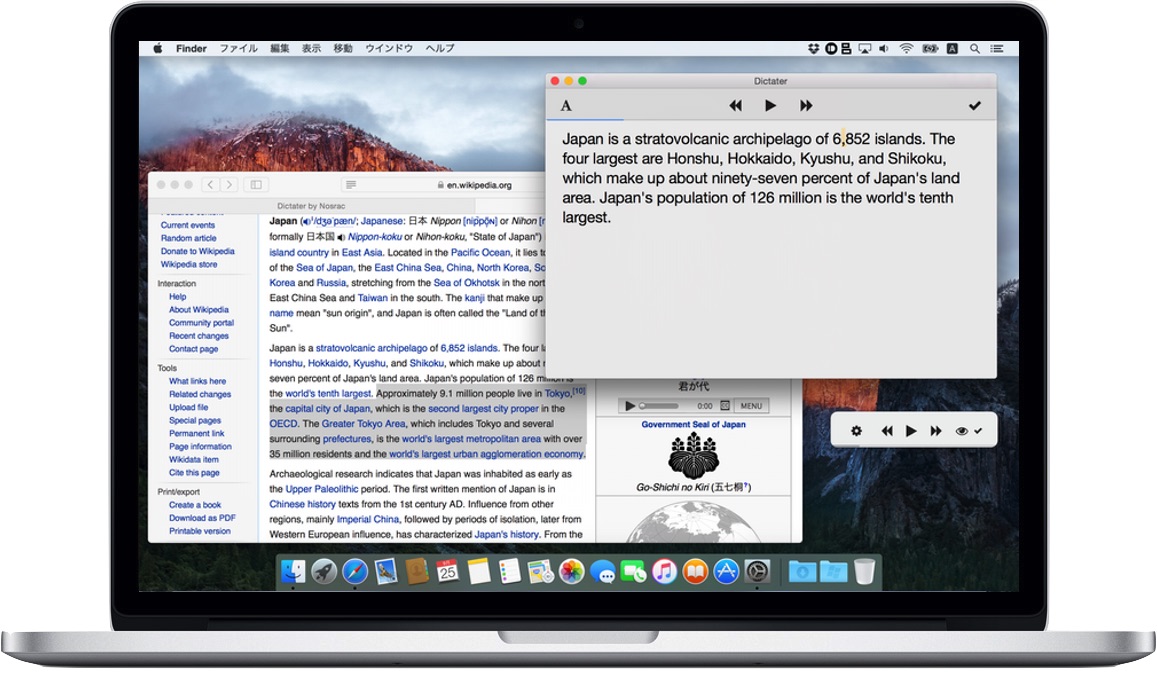Viewport: 1157px width, 677px height.
Task: Open the anthem player MENU button
Action: 751,405
